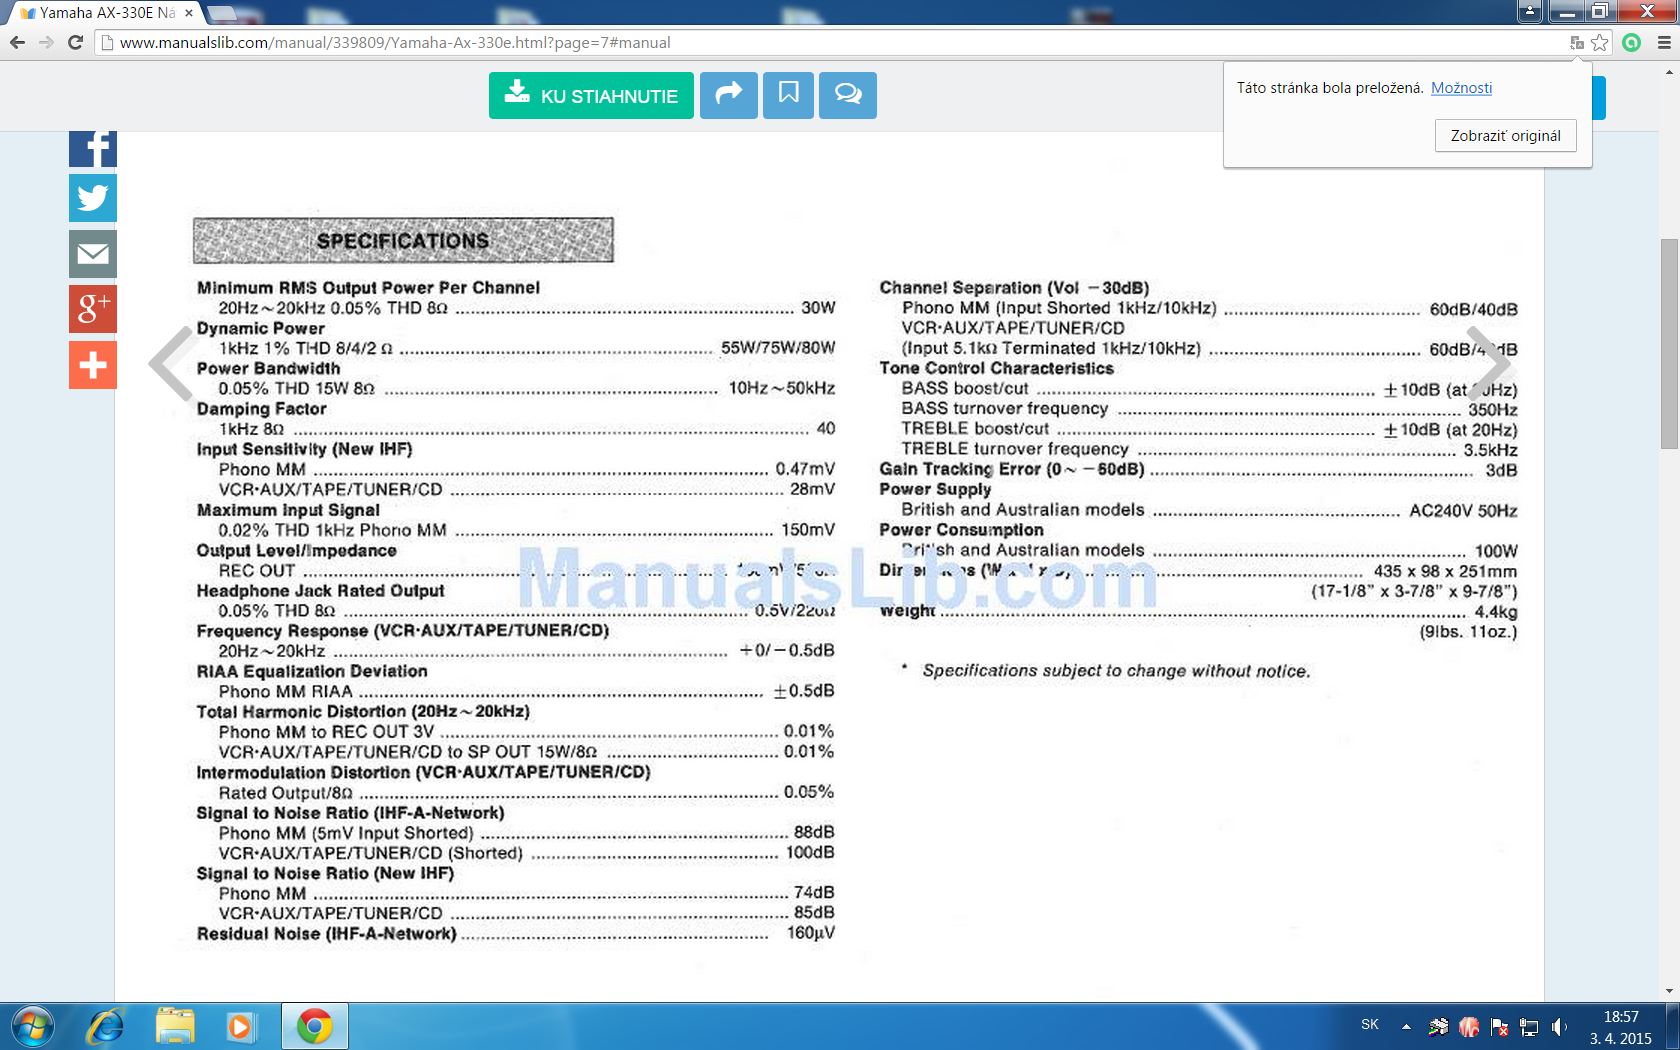Share on Google Plus
Image resolution: width=1680 pixels, height=1050 pixels.
point(93,309)
